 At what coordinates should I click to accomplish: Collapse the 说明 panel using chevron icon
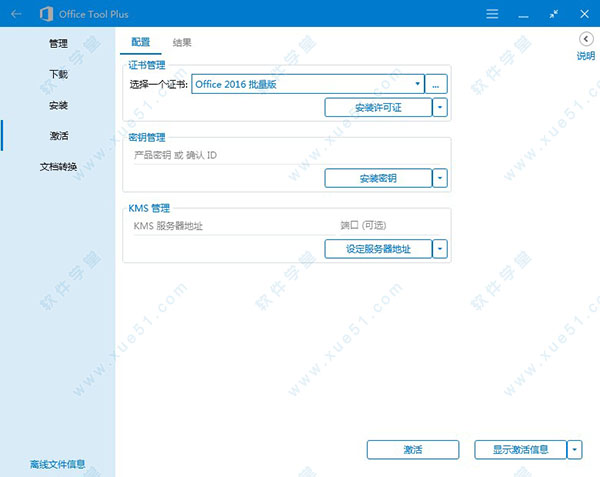pos(585,39)
